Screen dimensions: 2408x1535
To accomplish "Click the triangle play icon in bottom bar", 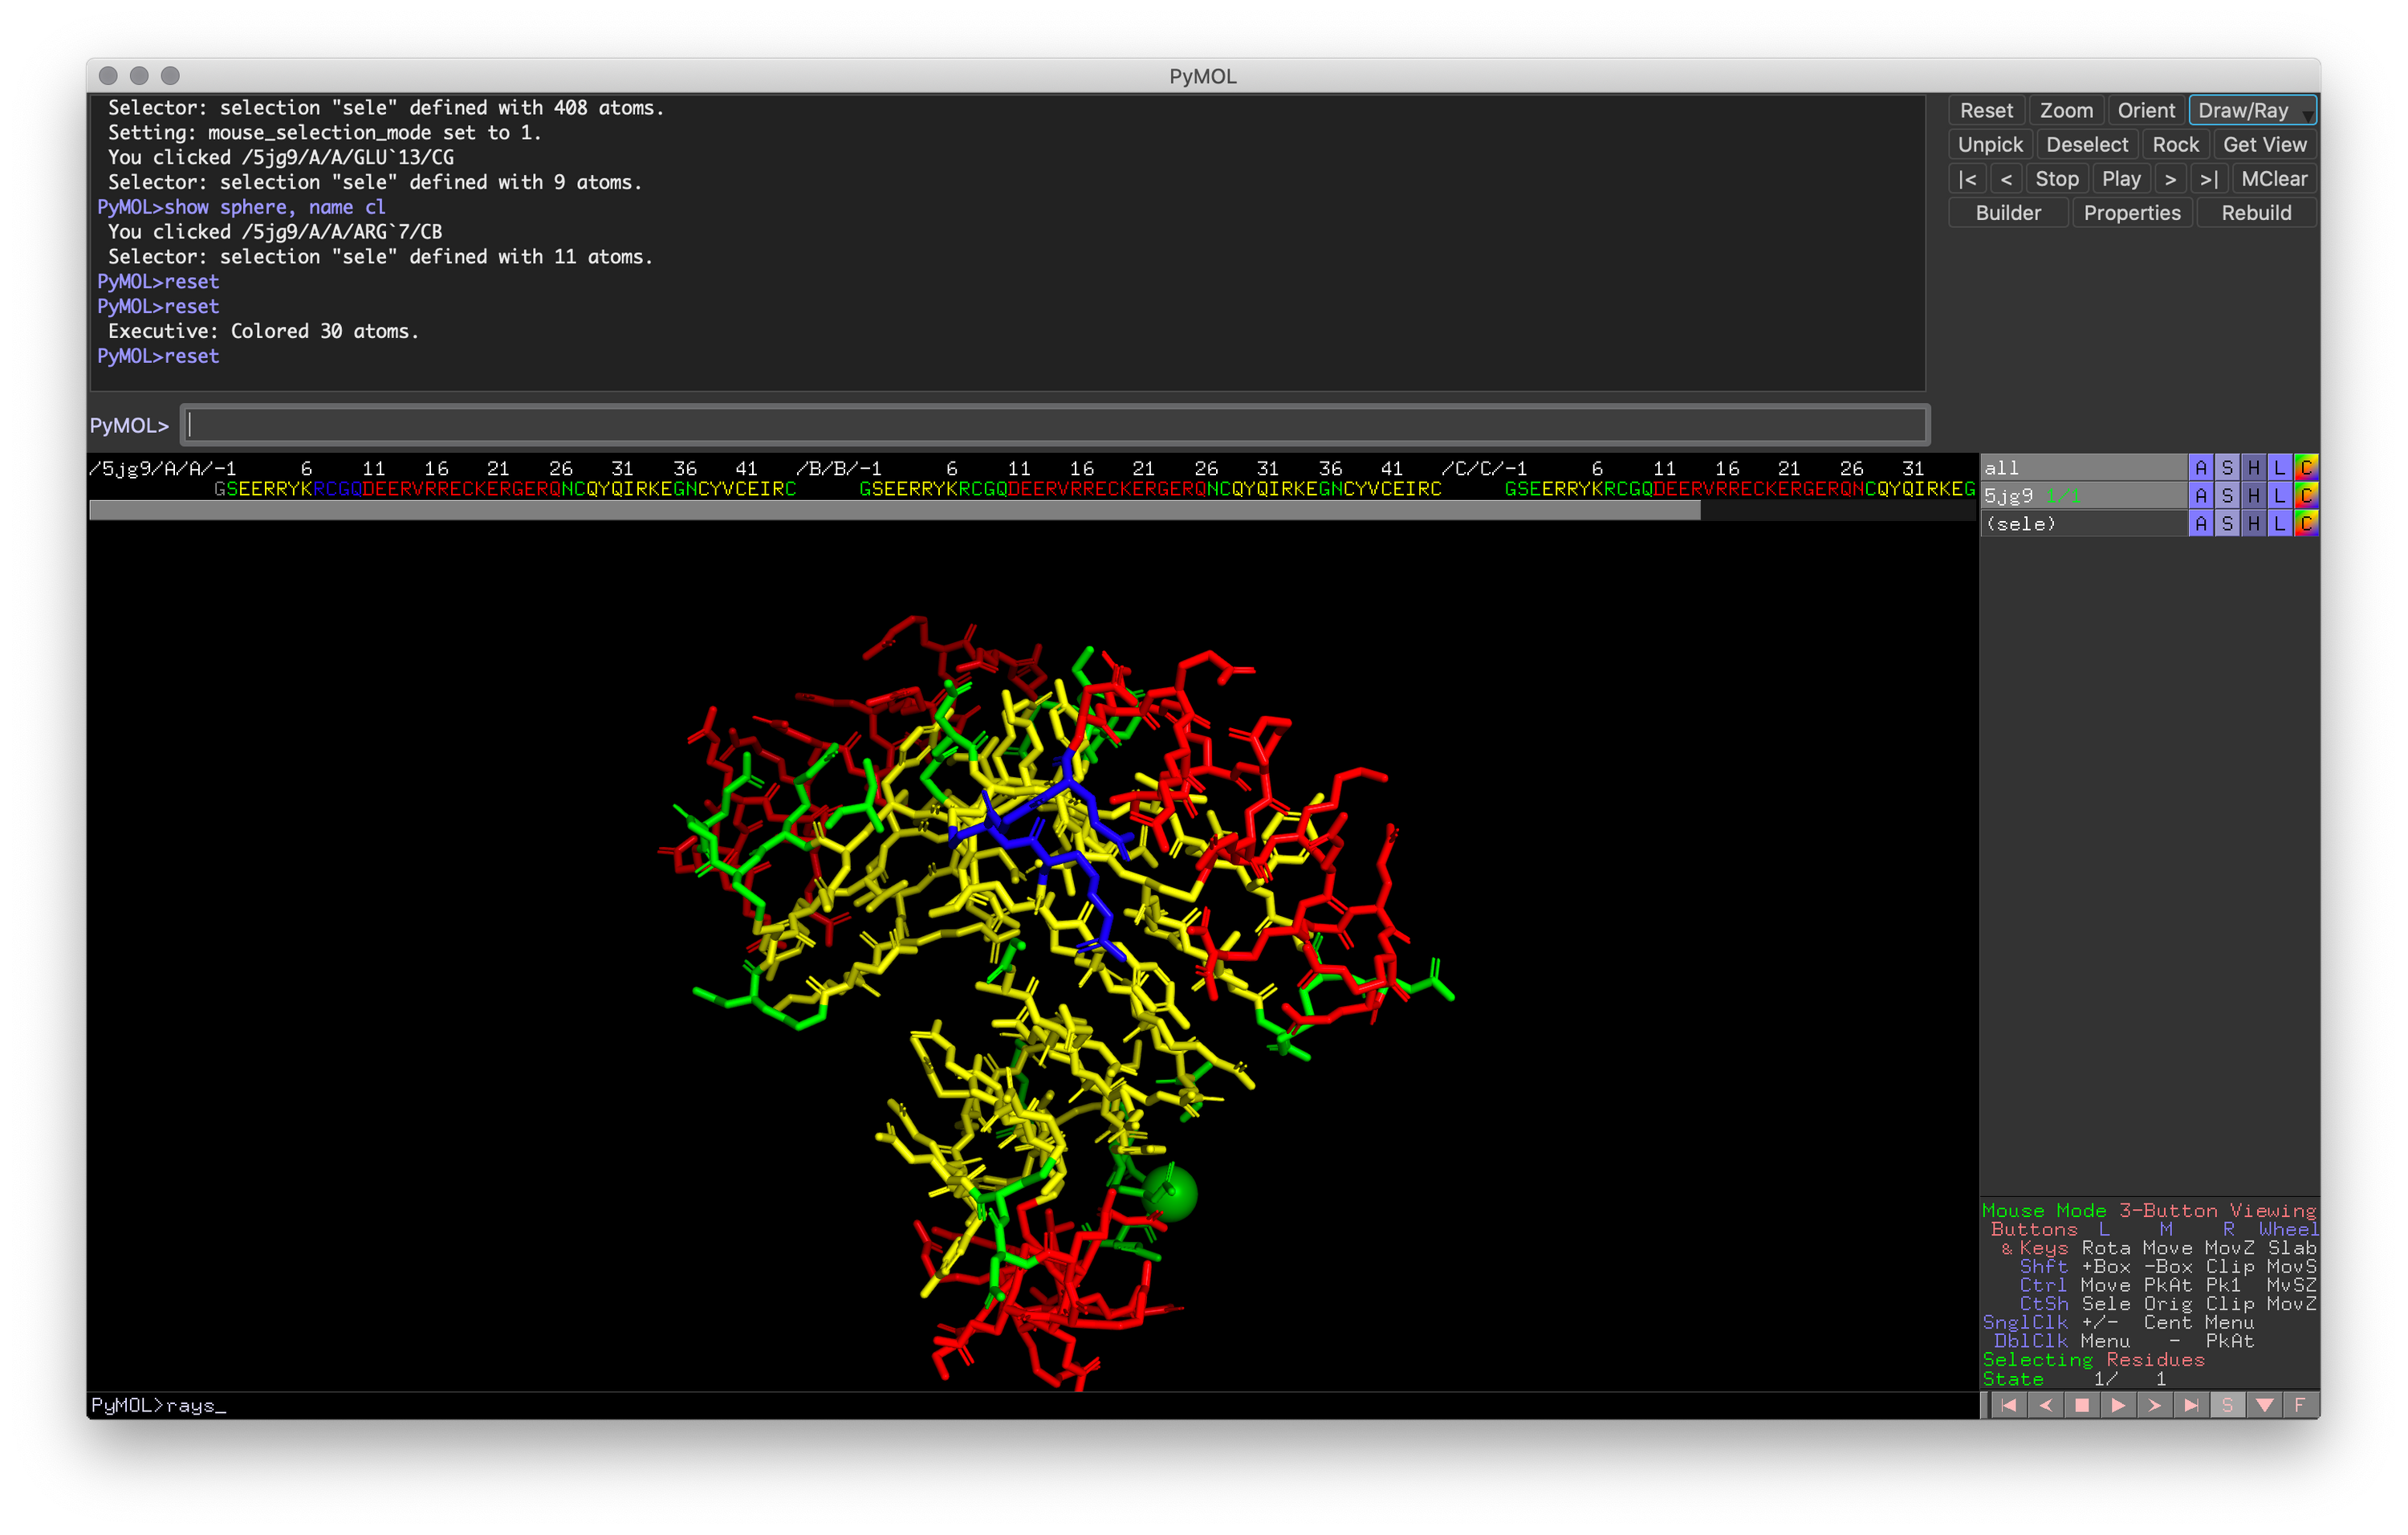I will coord(2118,1405).
